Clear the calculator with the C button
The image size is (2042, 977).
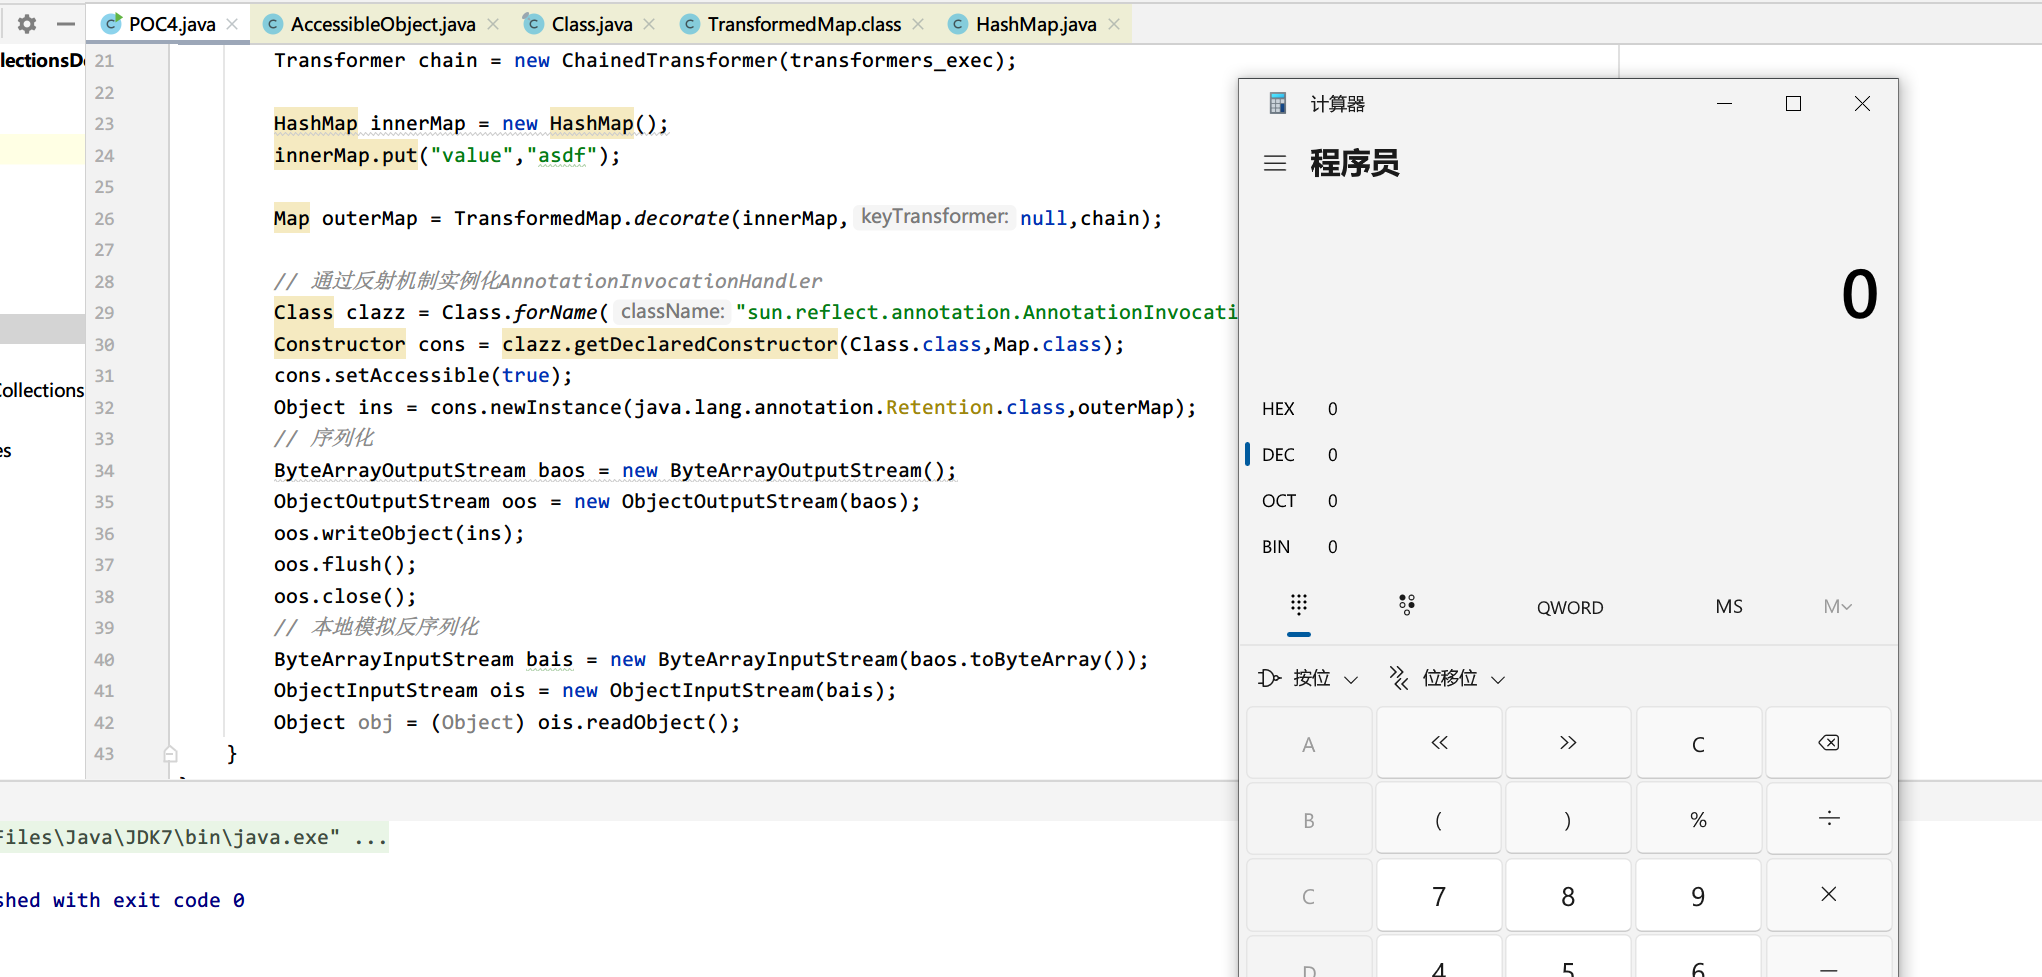point(1698,743)
